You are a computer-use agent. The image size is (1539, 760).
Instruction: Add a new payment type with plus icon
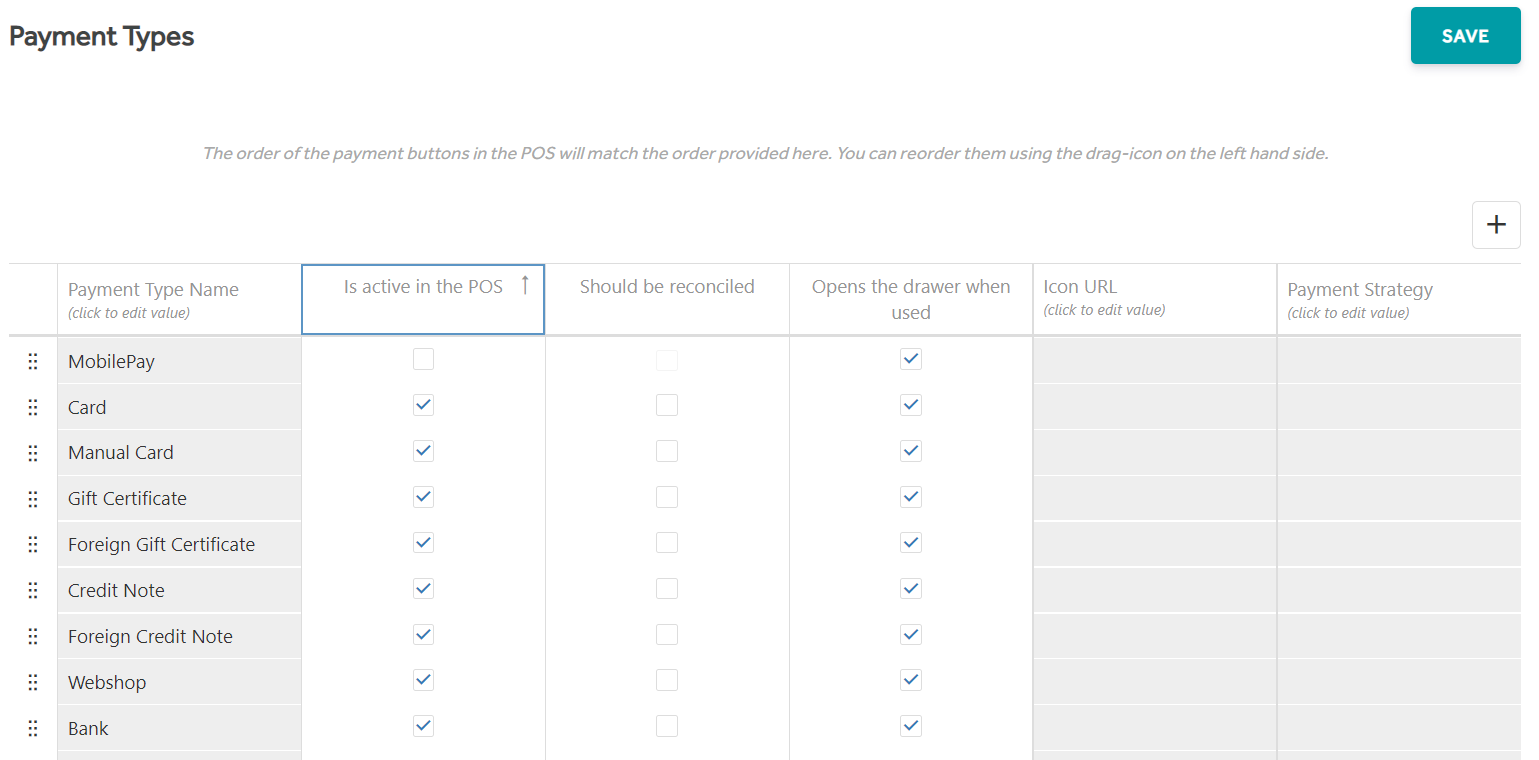[x=1496, y=225]
